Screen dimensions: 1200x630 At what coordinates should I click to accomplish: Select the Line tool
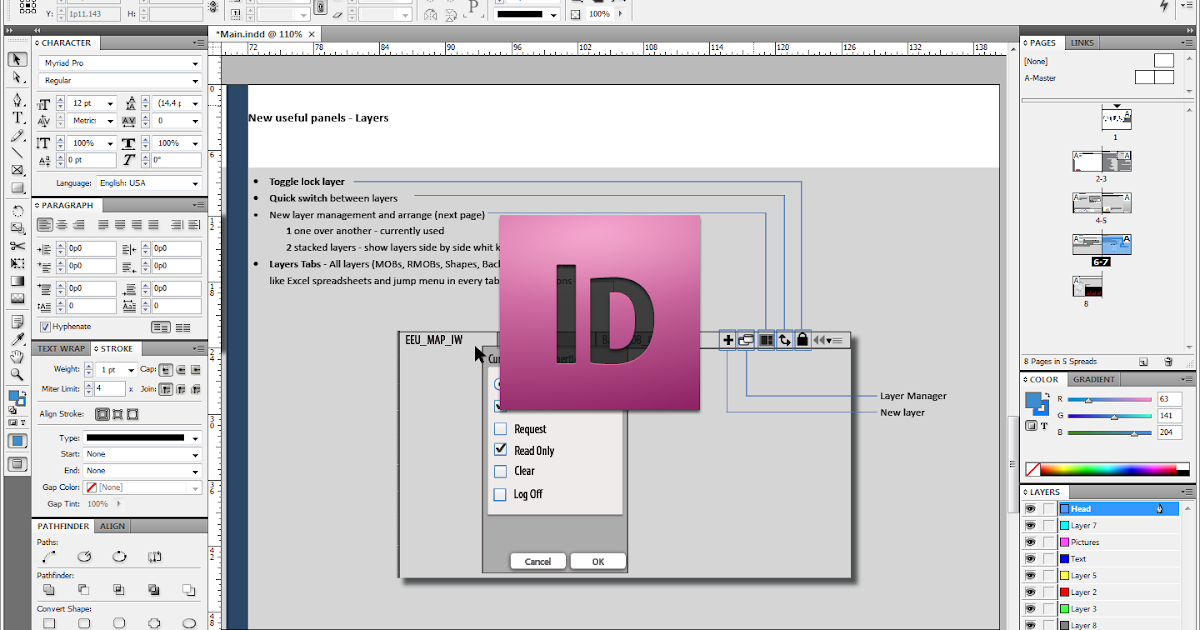(17, 152)
